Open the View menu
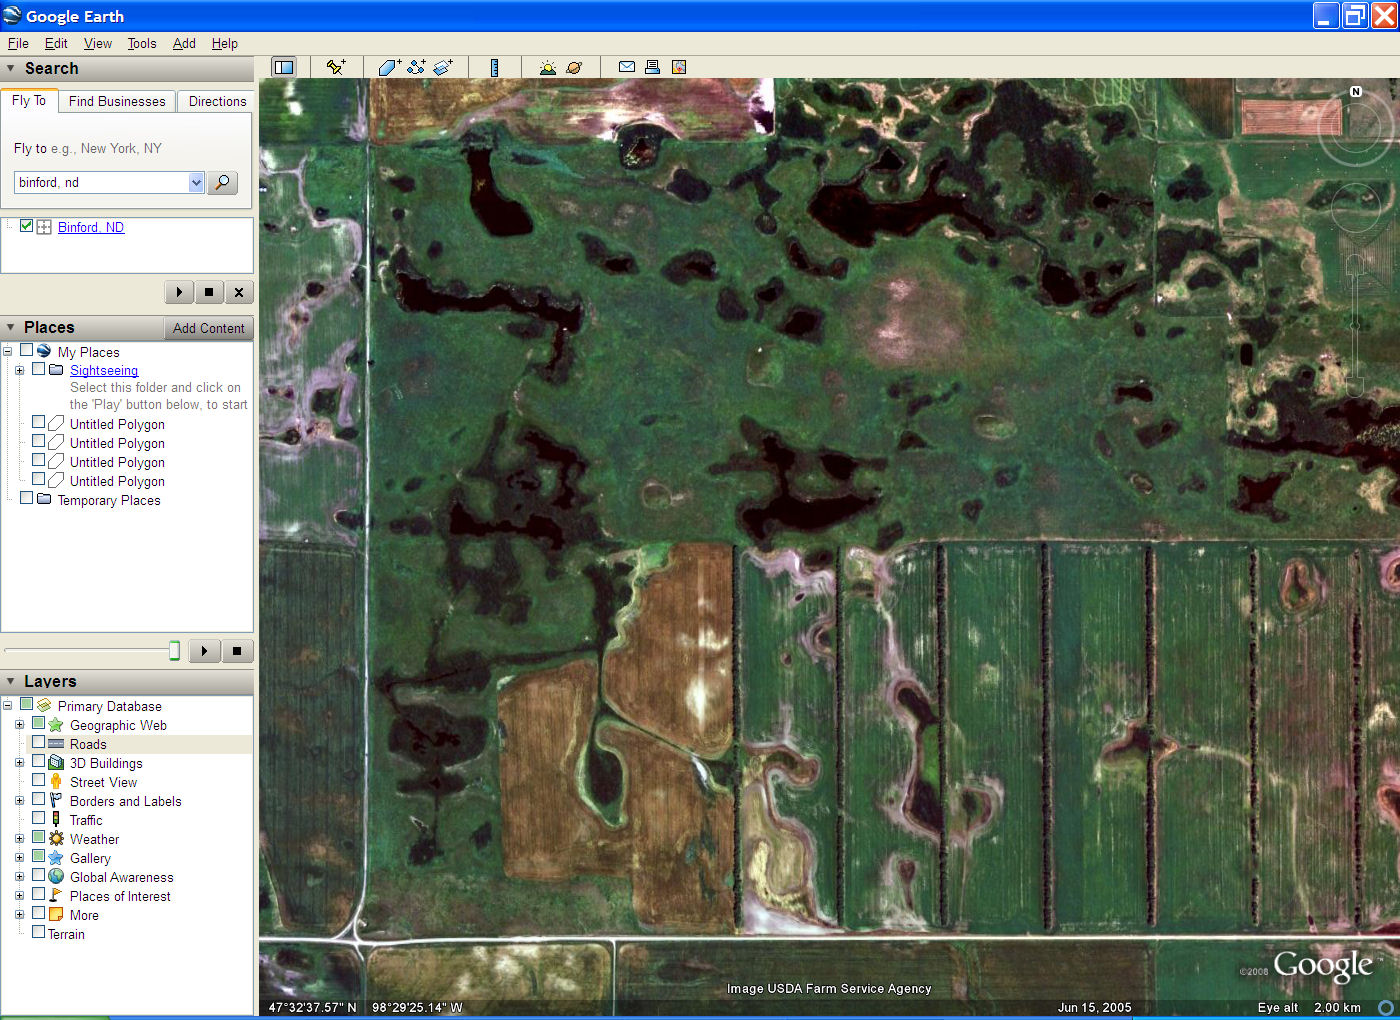The width and height of the screenshot is (1400, 1020). point(98,43)
